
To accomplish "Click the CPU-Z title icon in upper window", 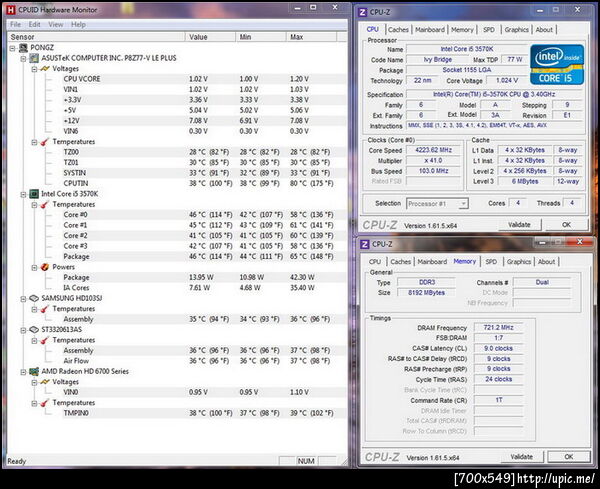I will click(x=362, y=12).
